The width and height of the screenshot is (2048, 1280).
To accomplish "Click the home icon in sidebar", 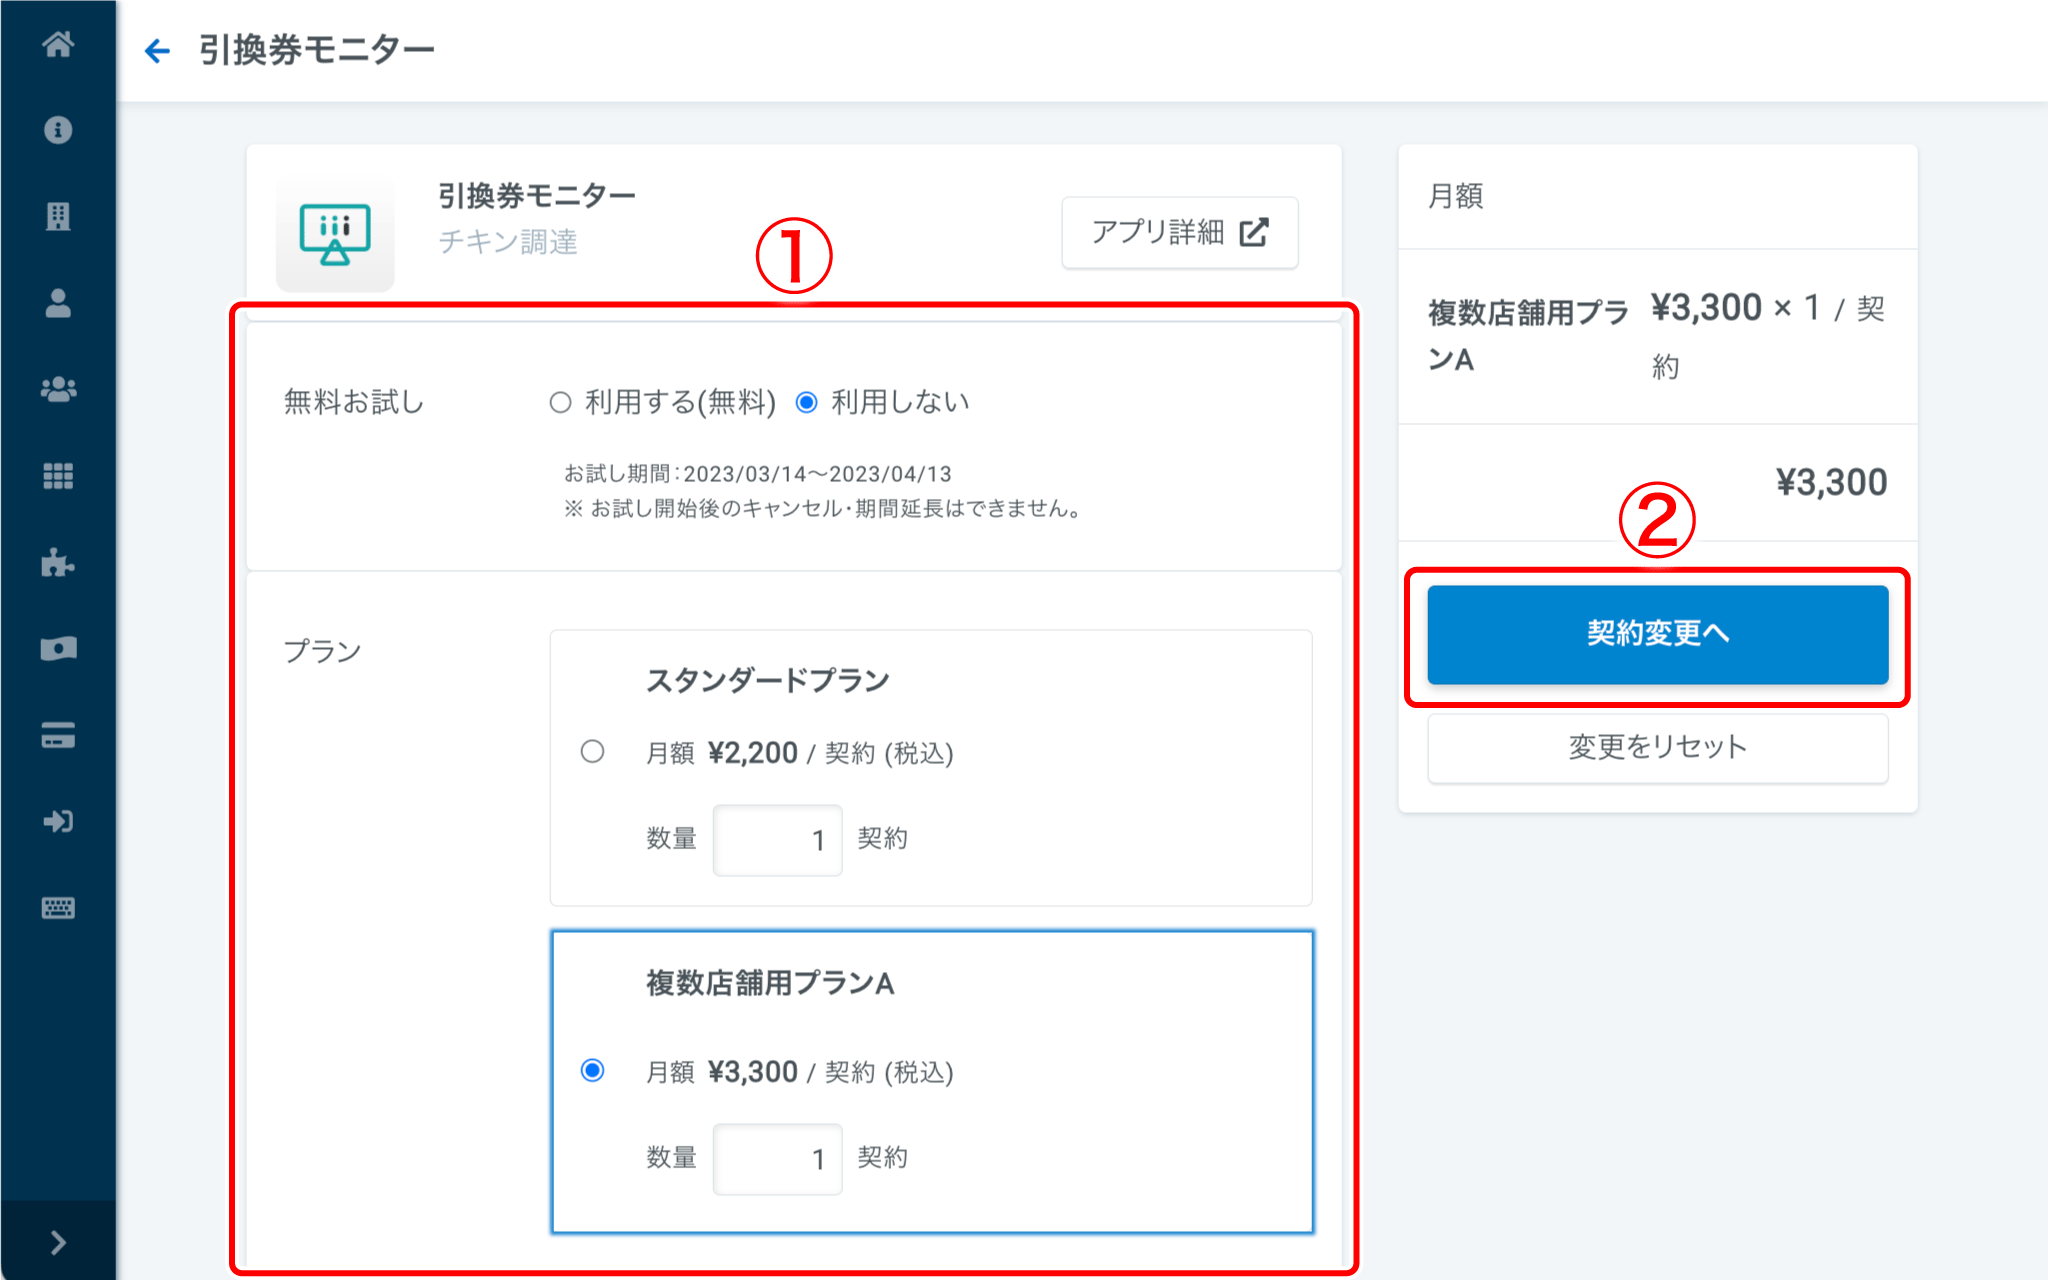I will pos(58,44).
